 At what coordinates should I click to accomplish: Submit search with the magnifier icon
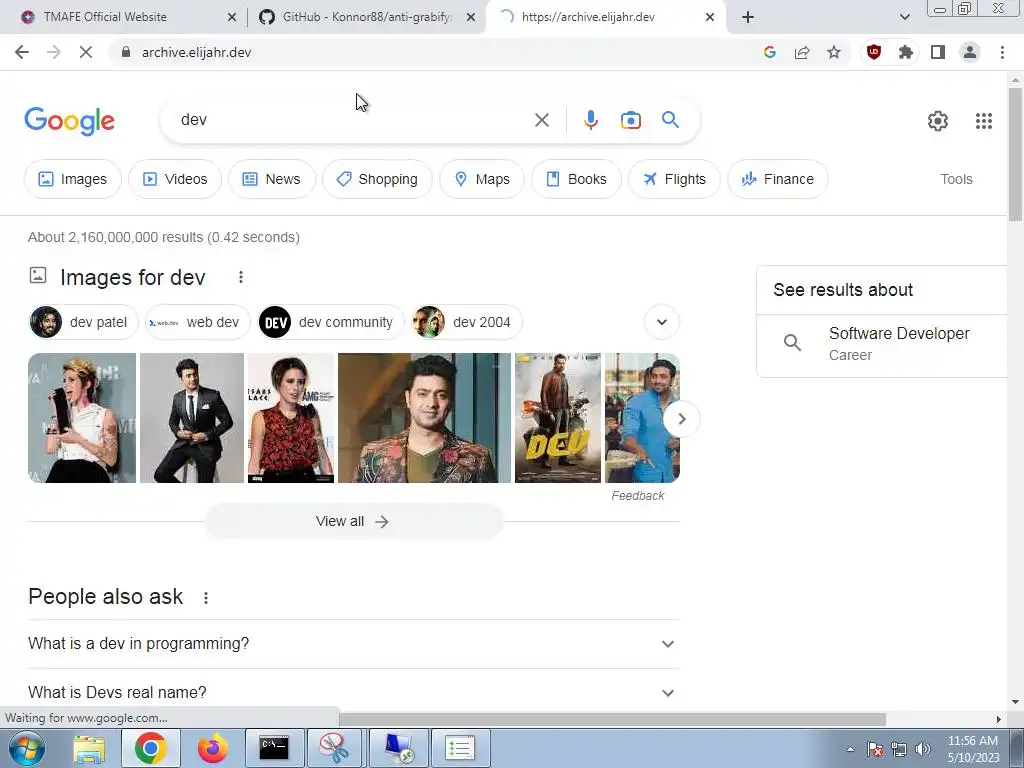point(670,120)
